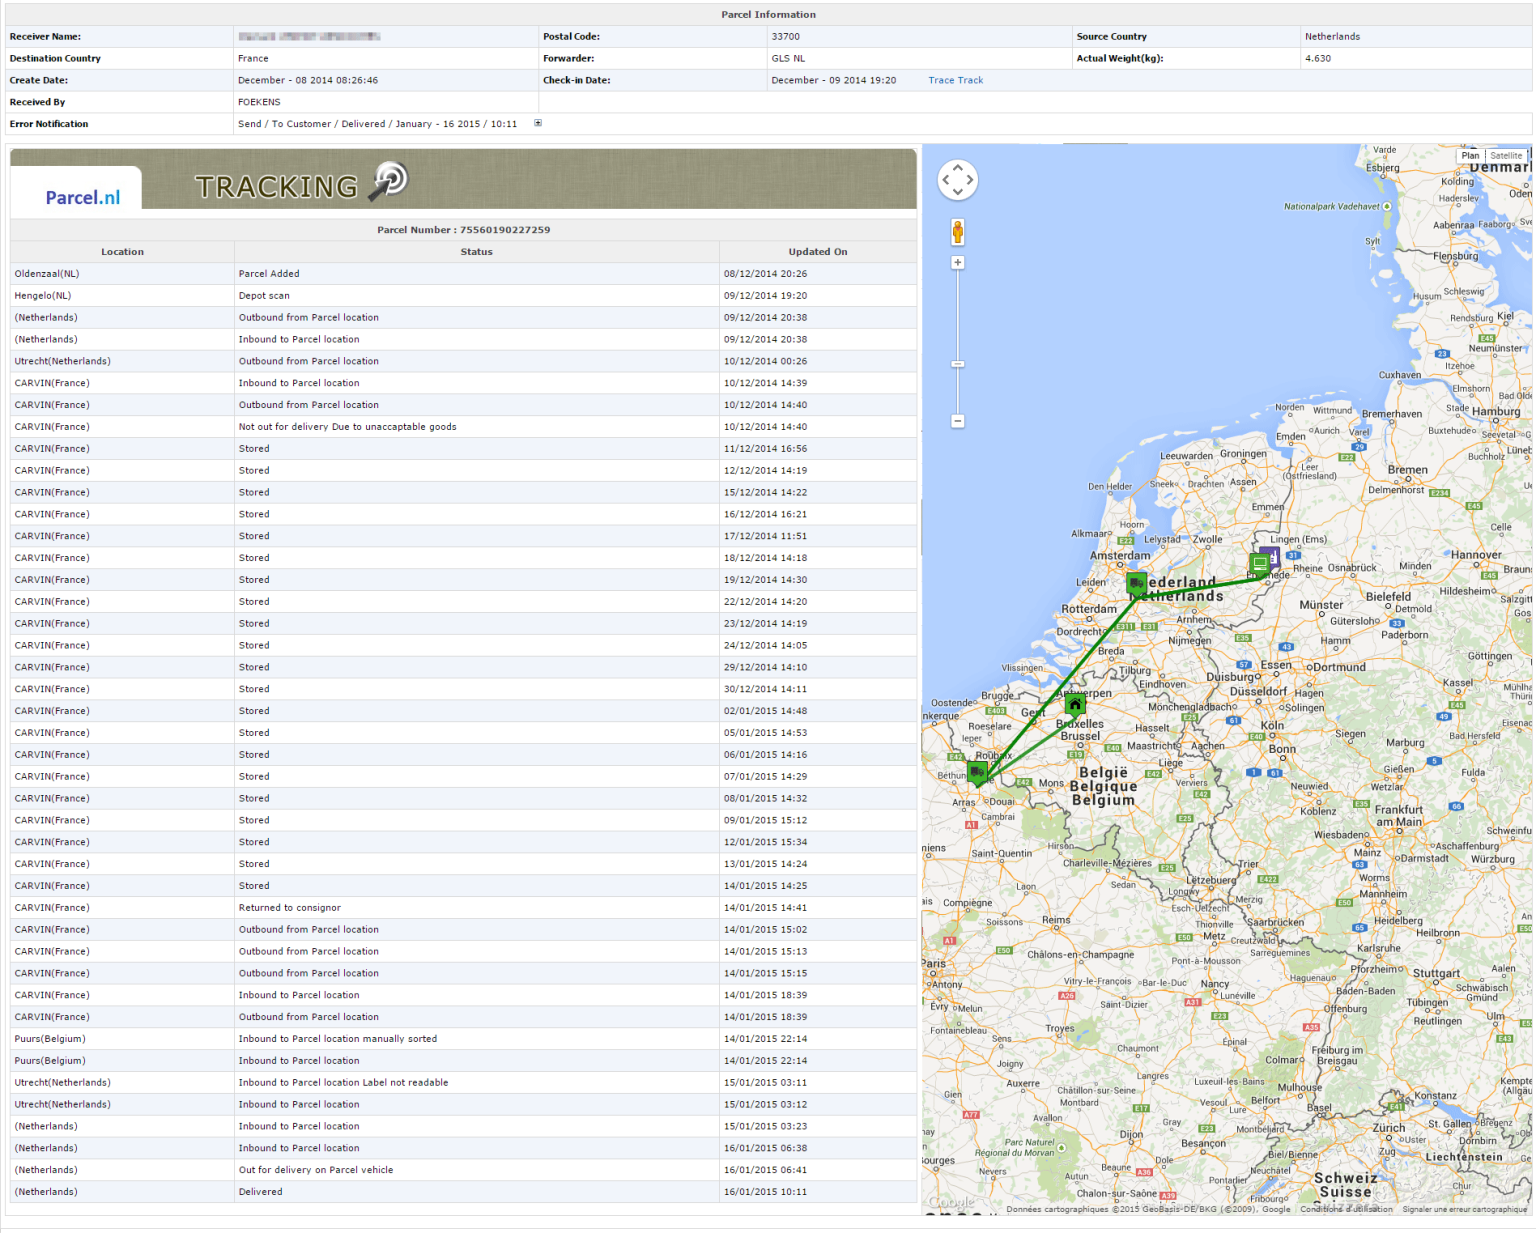This screenshot has width=1536, height=1233.
Task: Select received by value 'FOEKENS'
Action: pyautogui.click(x=259, y=102)
